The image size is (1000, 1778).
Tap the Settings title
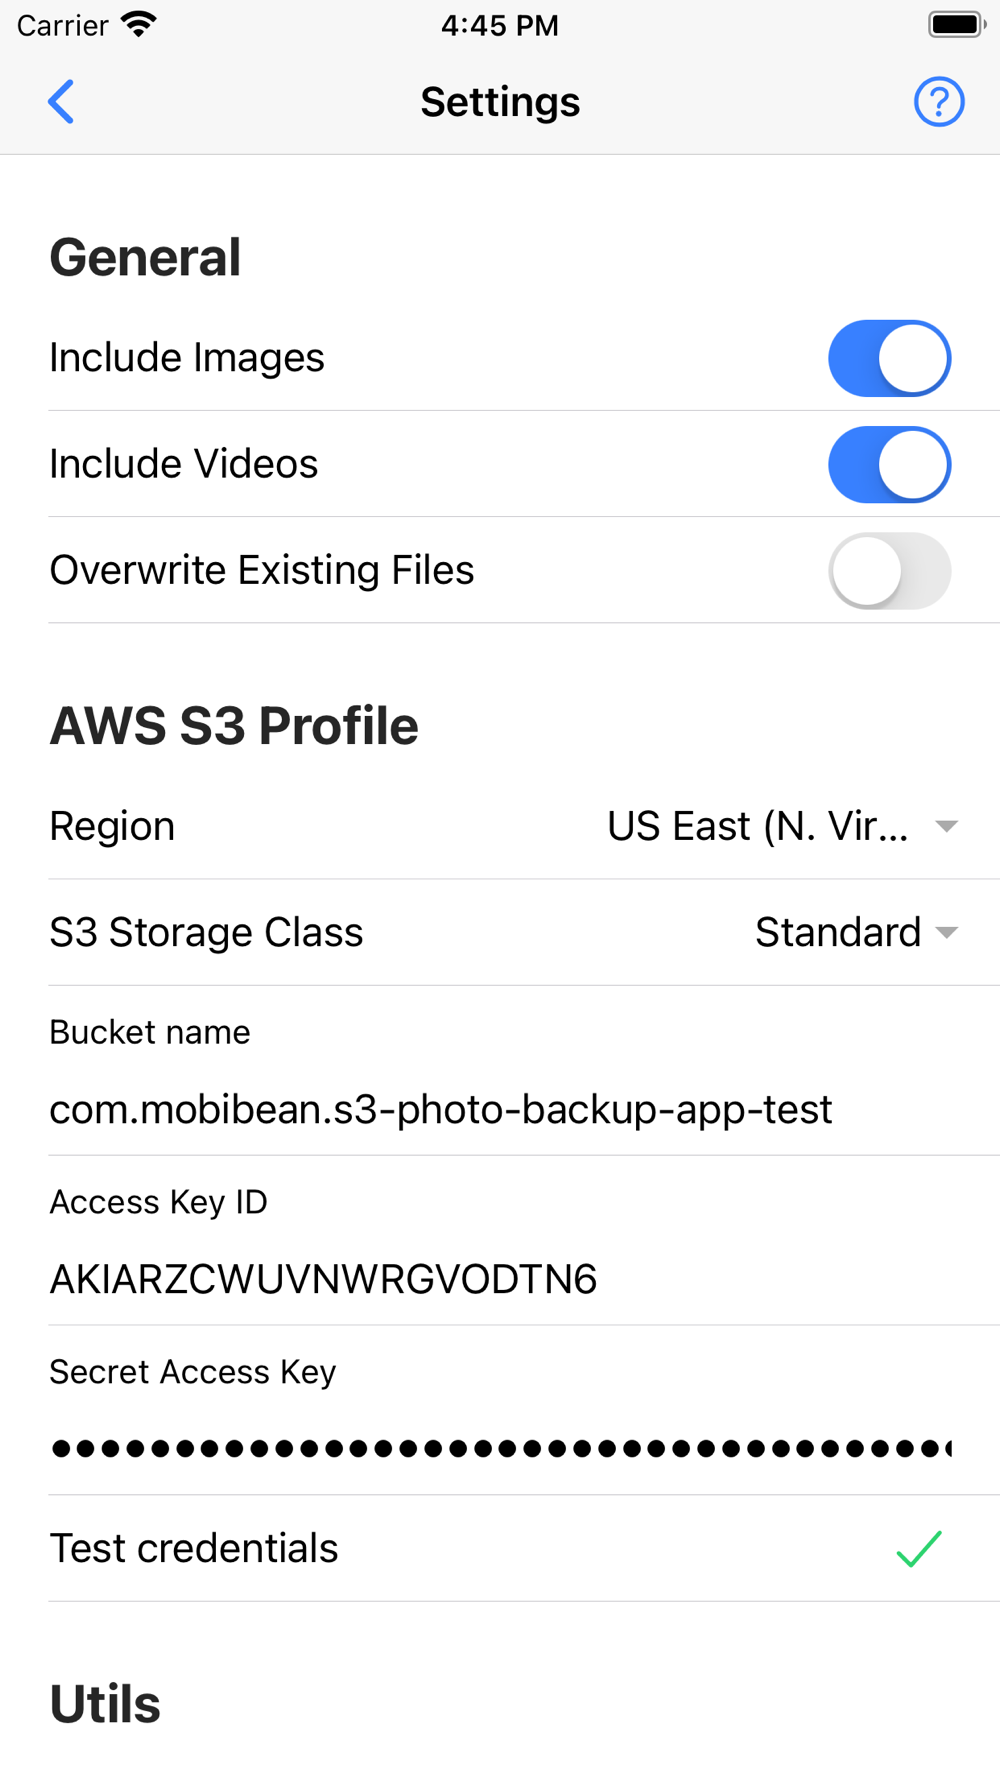point(500,102)
